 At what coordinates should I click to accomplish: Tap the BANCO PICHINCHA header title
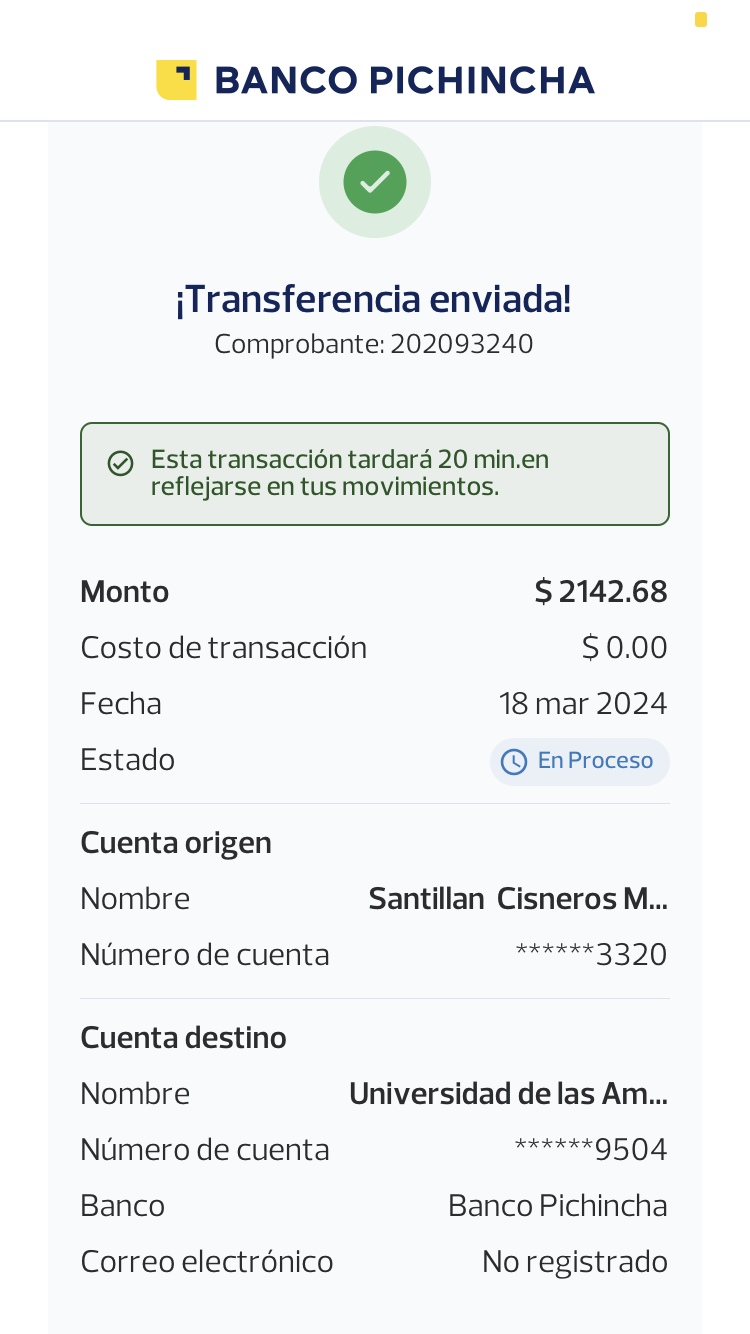click(x=404, y=80)
